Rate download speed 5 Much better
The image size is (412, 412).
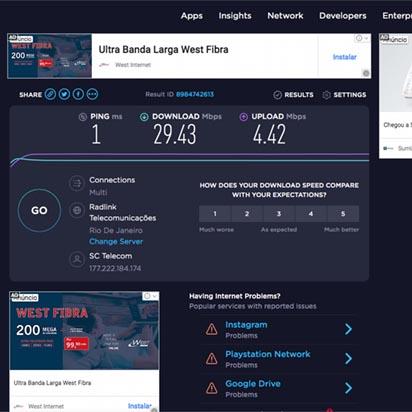click(x=343, y=214)
